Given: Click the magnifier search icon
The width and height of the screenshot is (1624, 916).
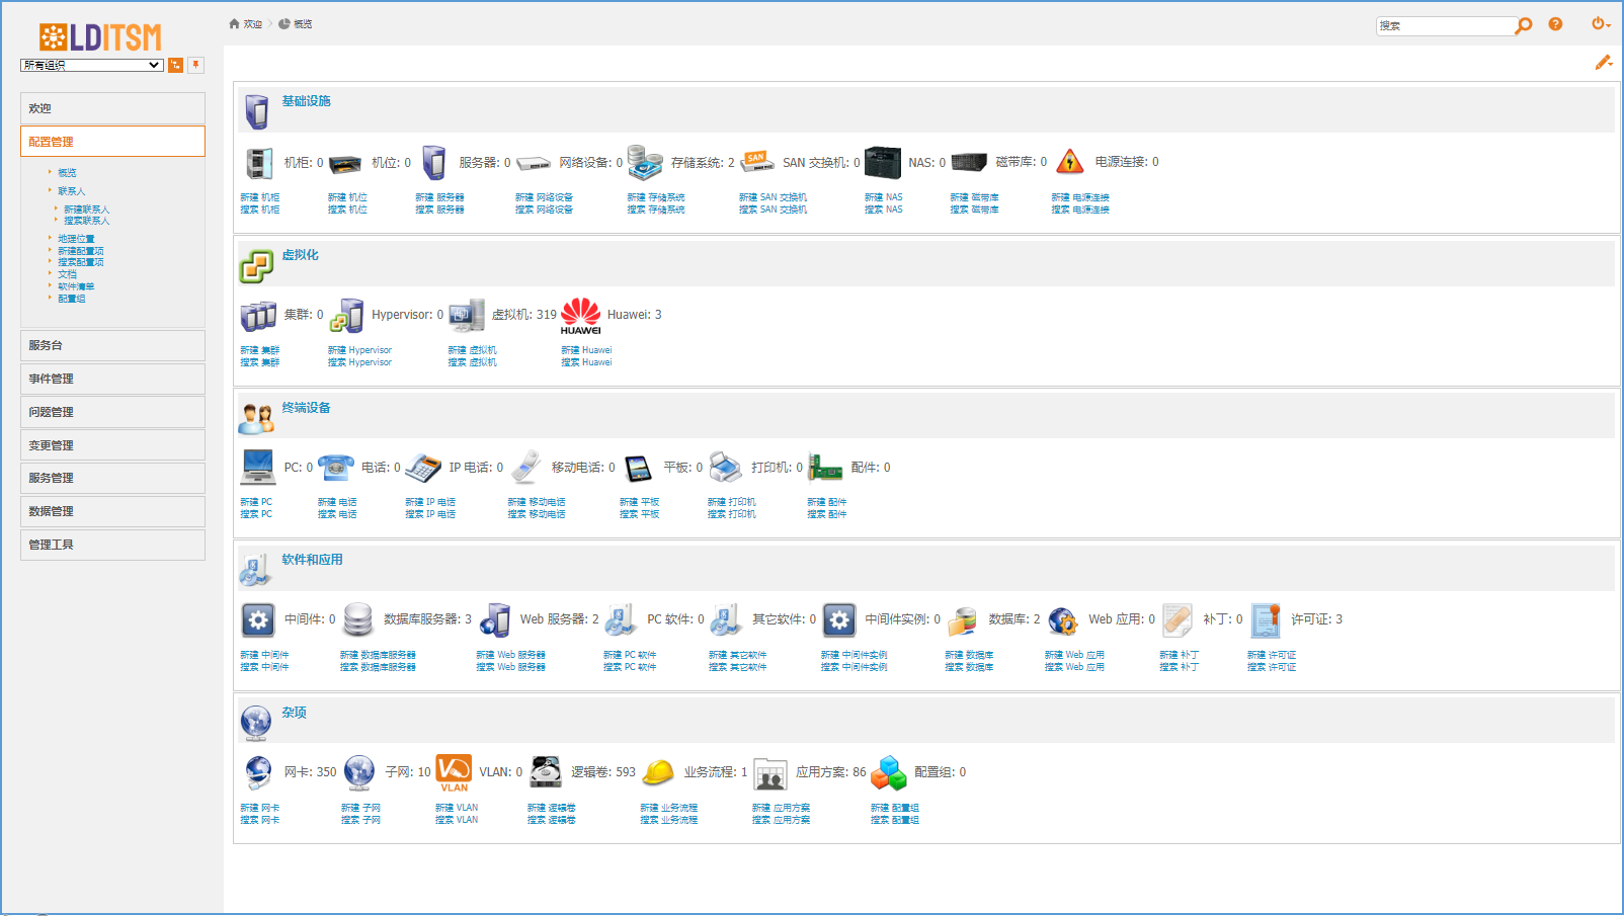Looking at the screenshot, I should [1523, 26].
